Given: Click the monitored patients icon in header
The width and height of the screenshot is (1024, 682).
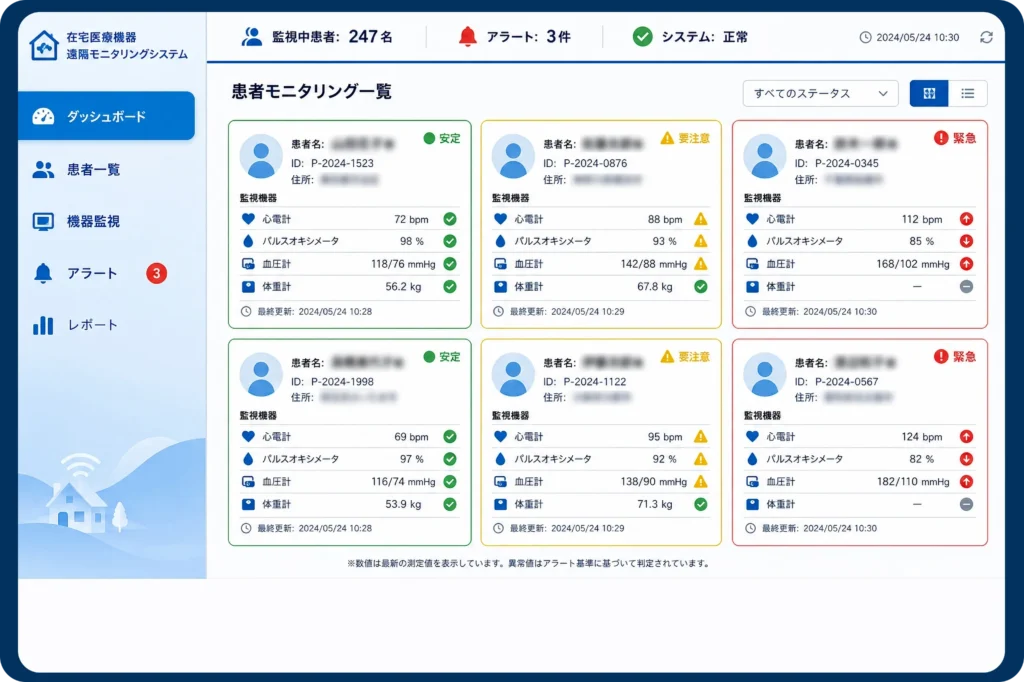Looking at the screenshot, I should pyautogui.click(x=251, y=37).
